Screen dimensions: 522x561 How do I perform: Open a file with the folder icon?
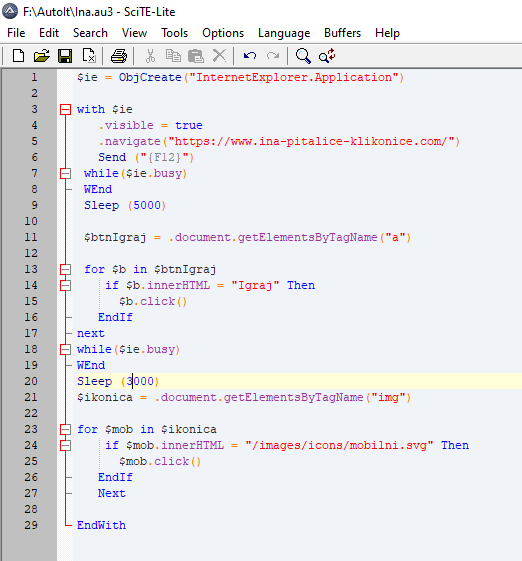point(42,56)
